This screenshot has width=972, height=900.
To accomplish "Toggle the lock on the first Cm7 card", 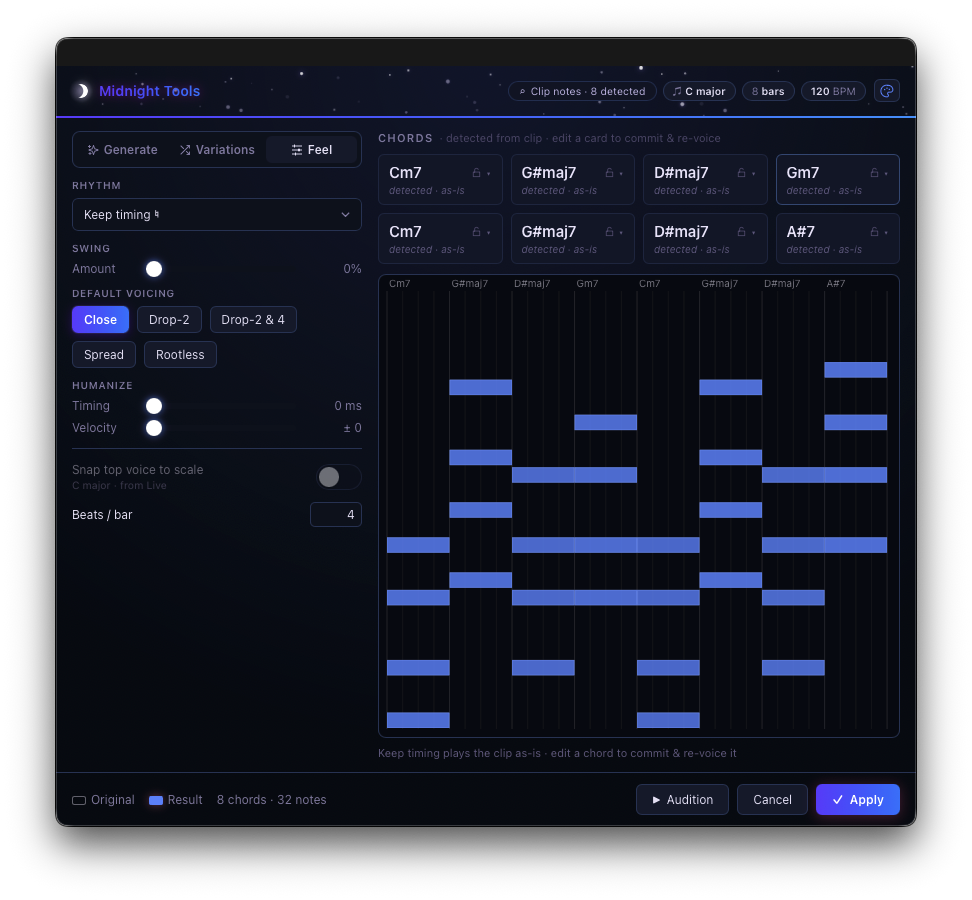I will pos(476,173).
